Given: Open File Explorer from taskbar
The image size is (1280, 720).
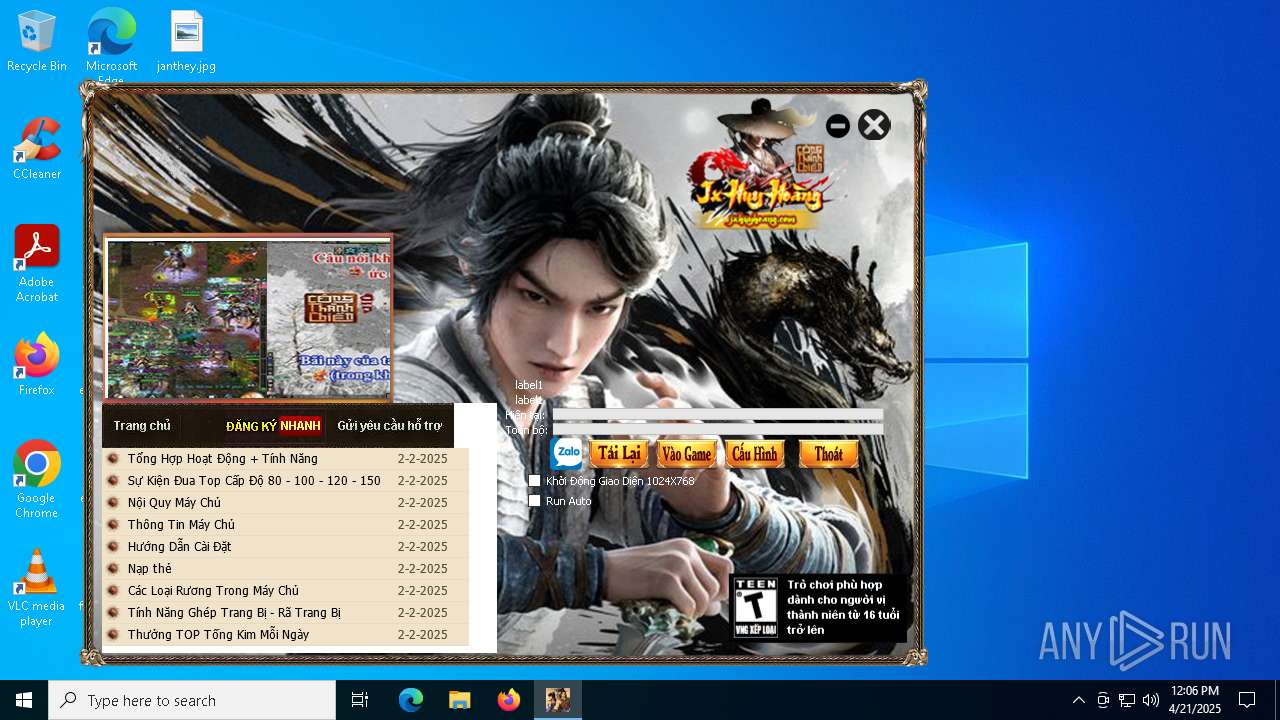Looking at the screenshot, I should click(460, 700).
